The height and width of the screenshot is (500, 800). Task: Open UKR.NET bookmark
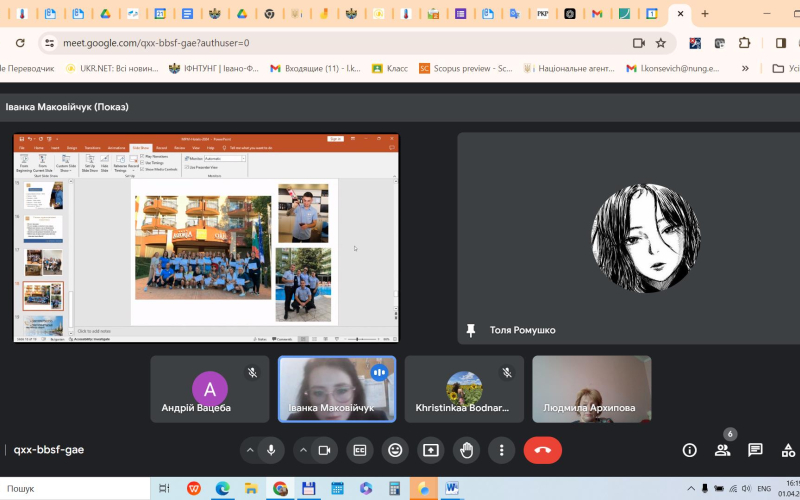click(112, 68)
